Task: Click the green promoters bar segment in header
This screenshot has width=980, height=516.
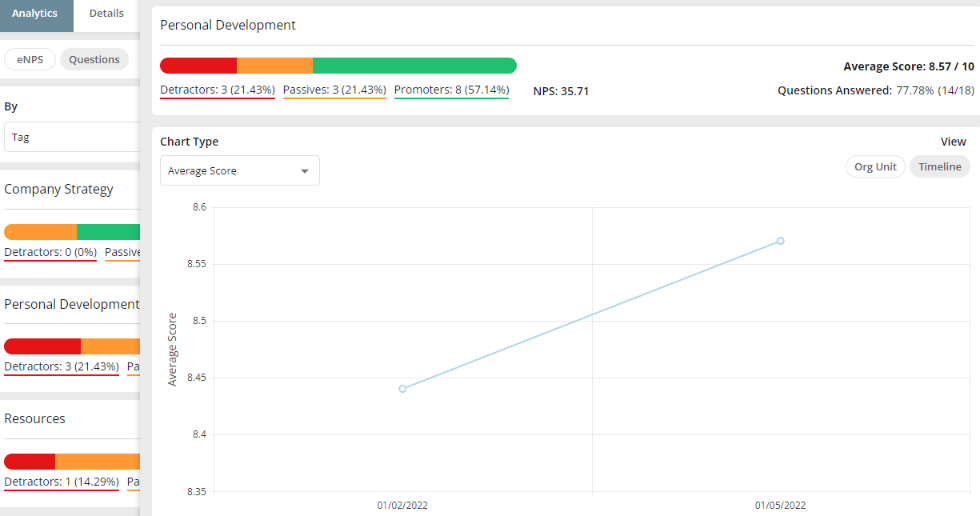Action: coord(414,66)
